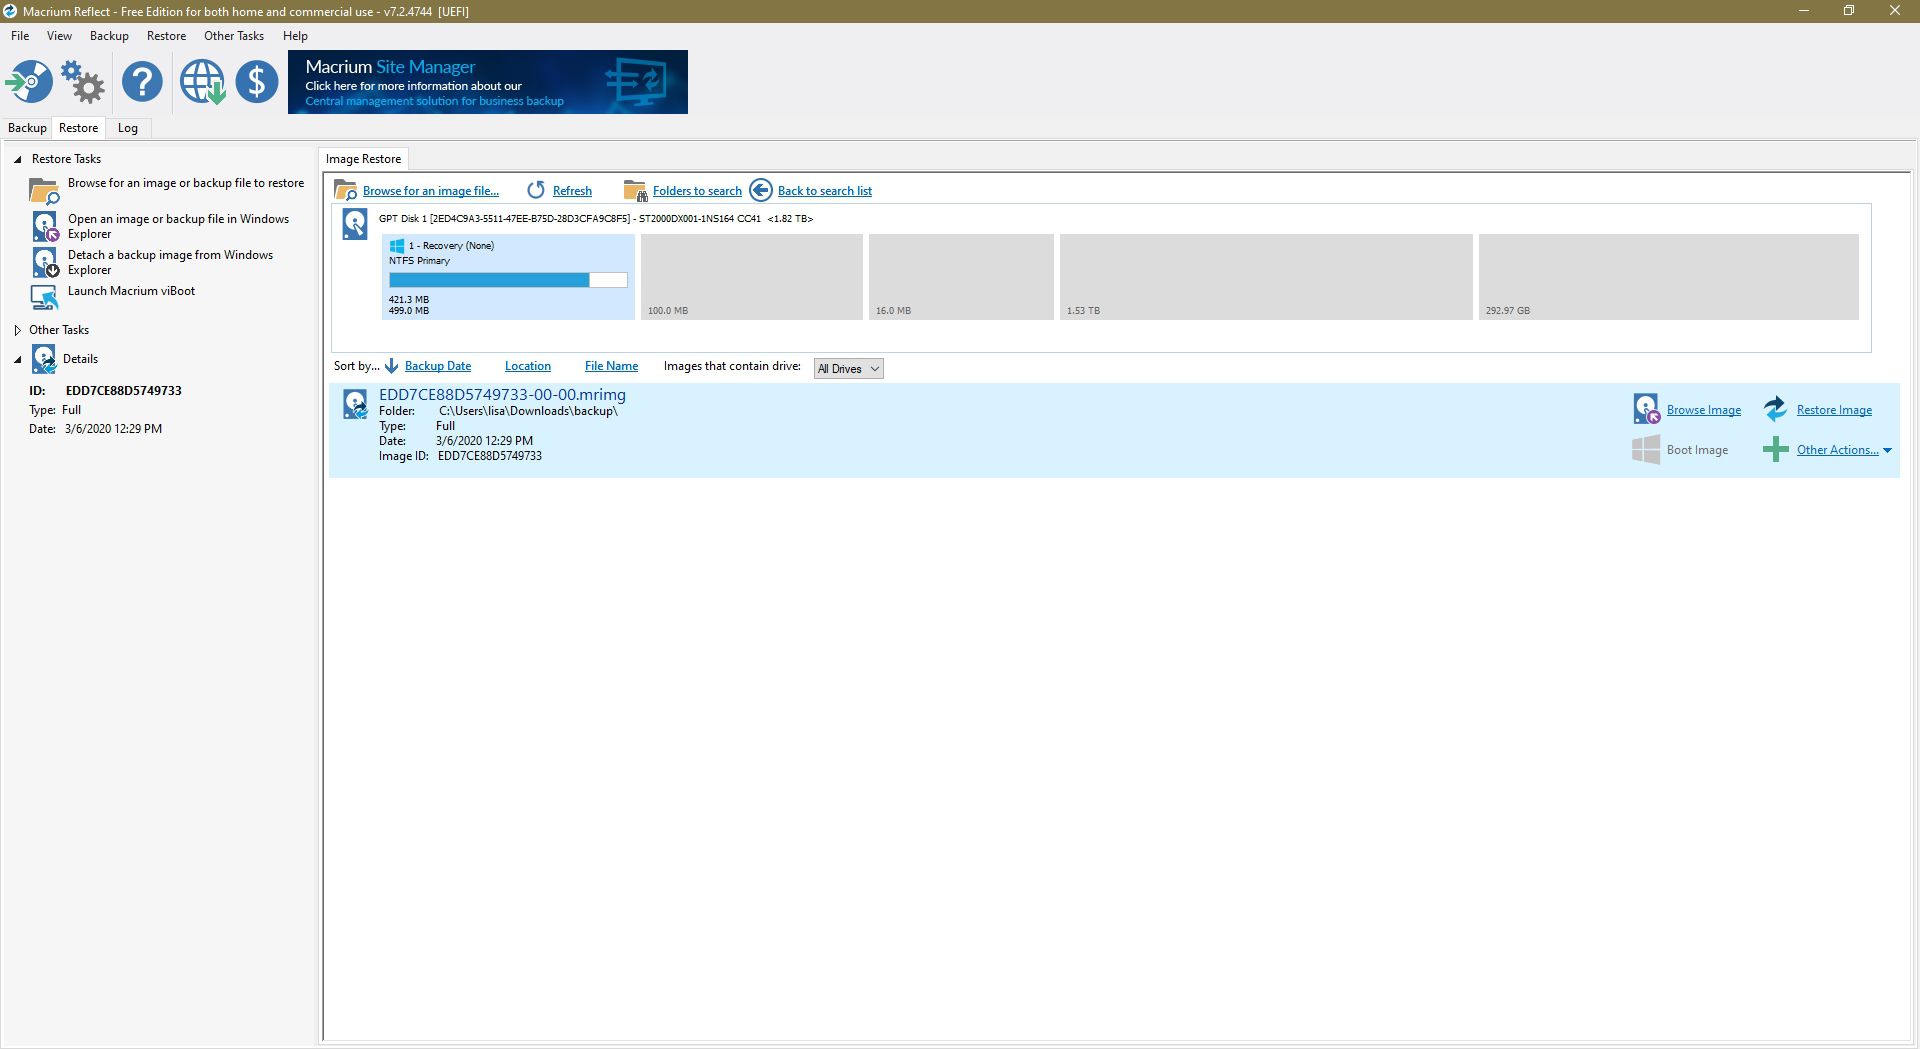Open the help question mark icon
1920x1049 pixels.
142,81
